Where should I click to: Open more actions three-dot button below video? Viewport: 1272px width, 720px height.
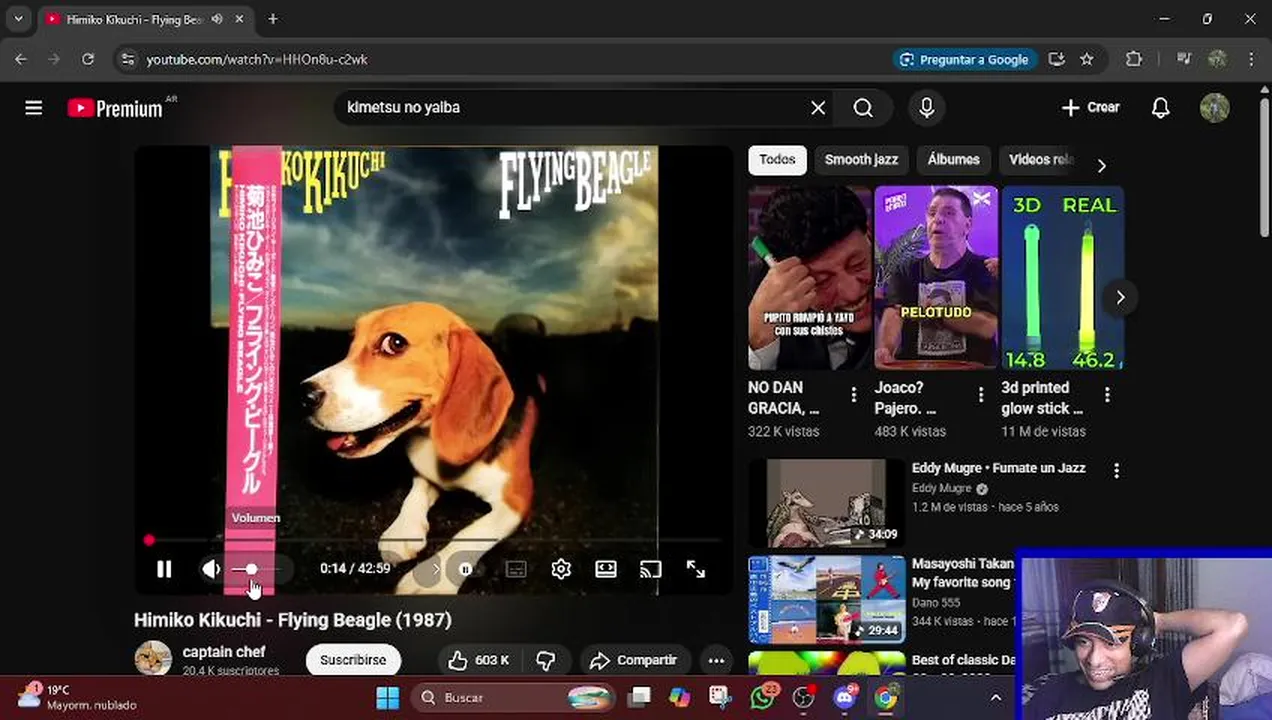716,660
